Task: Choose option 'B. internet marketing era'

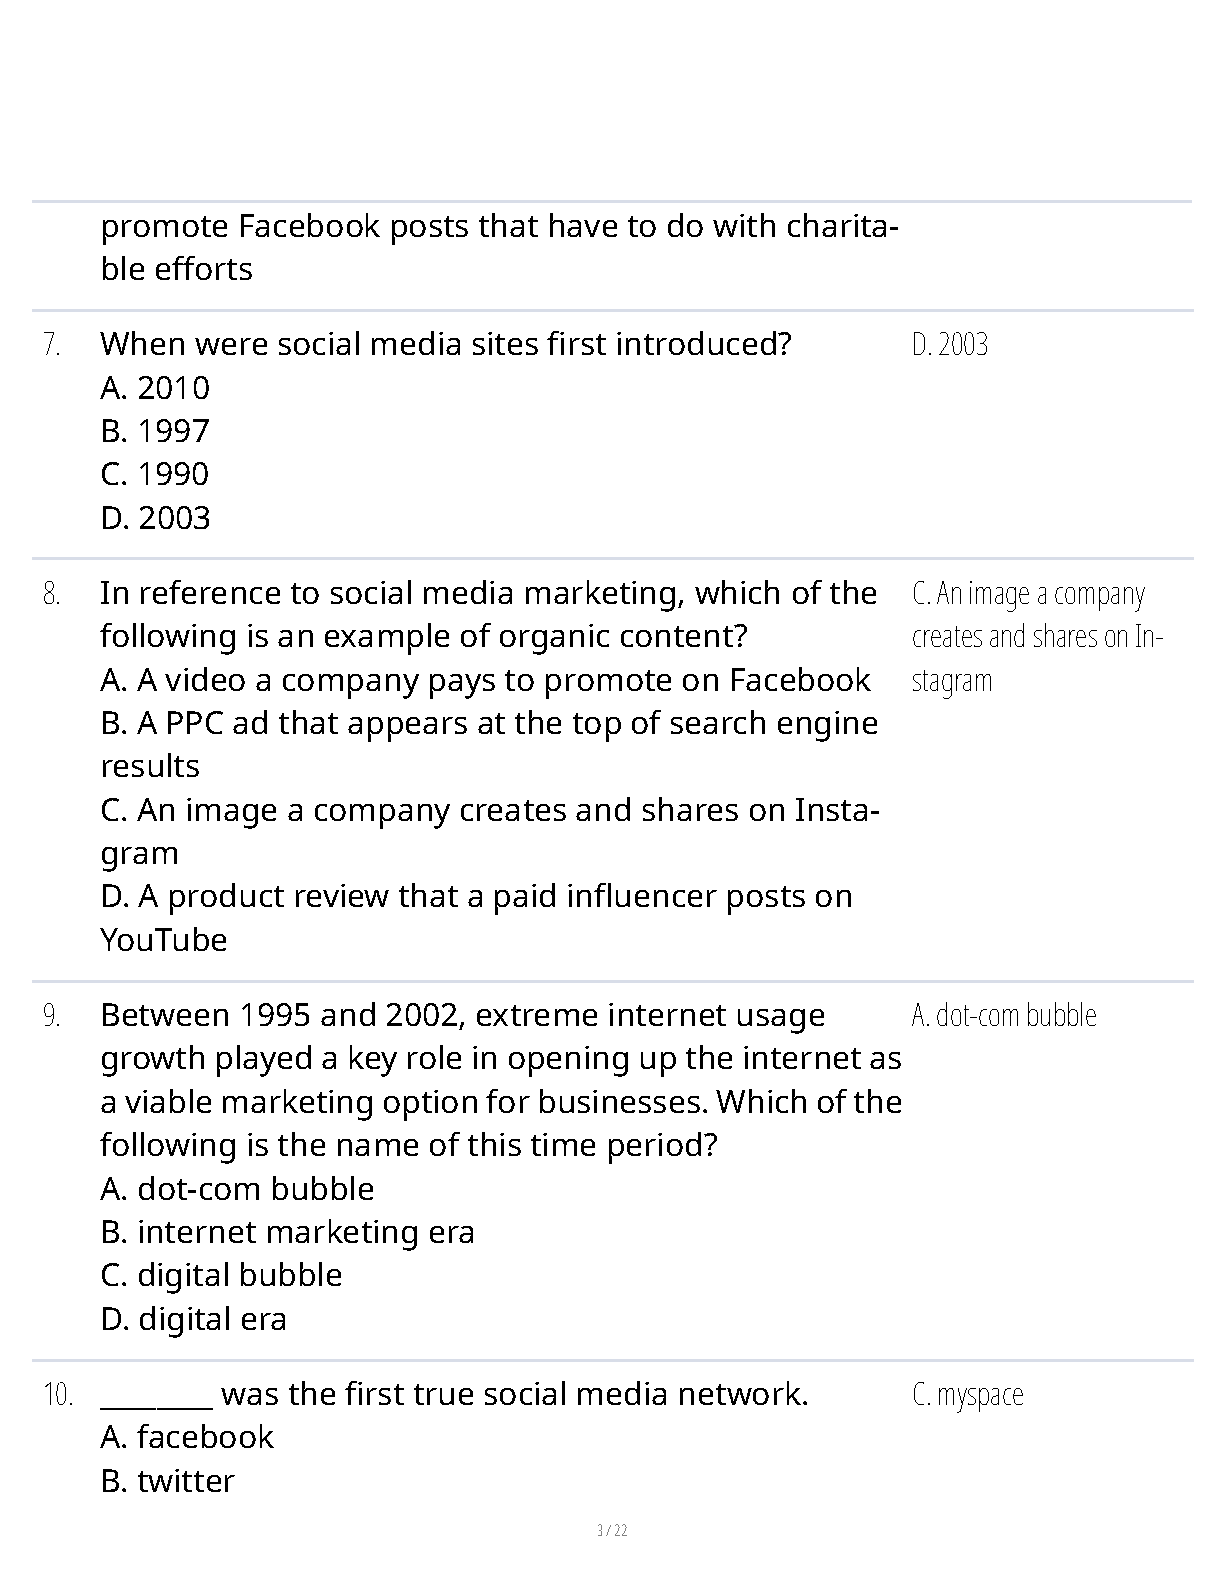Action: click(x=287, y=1232)
